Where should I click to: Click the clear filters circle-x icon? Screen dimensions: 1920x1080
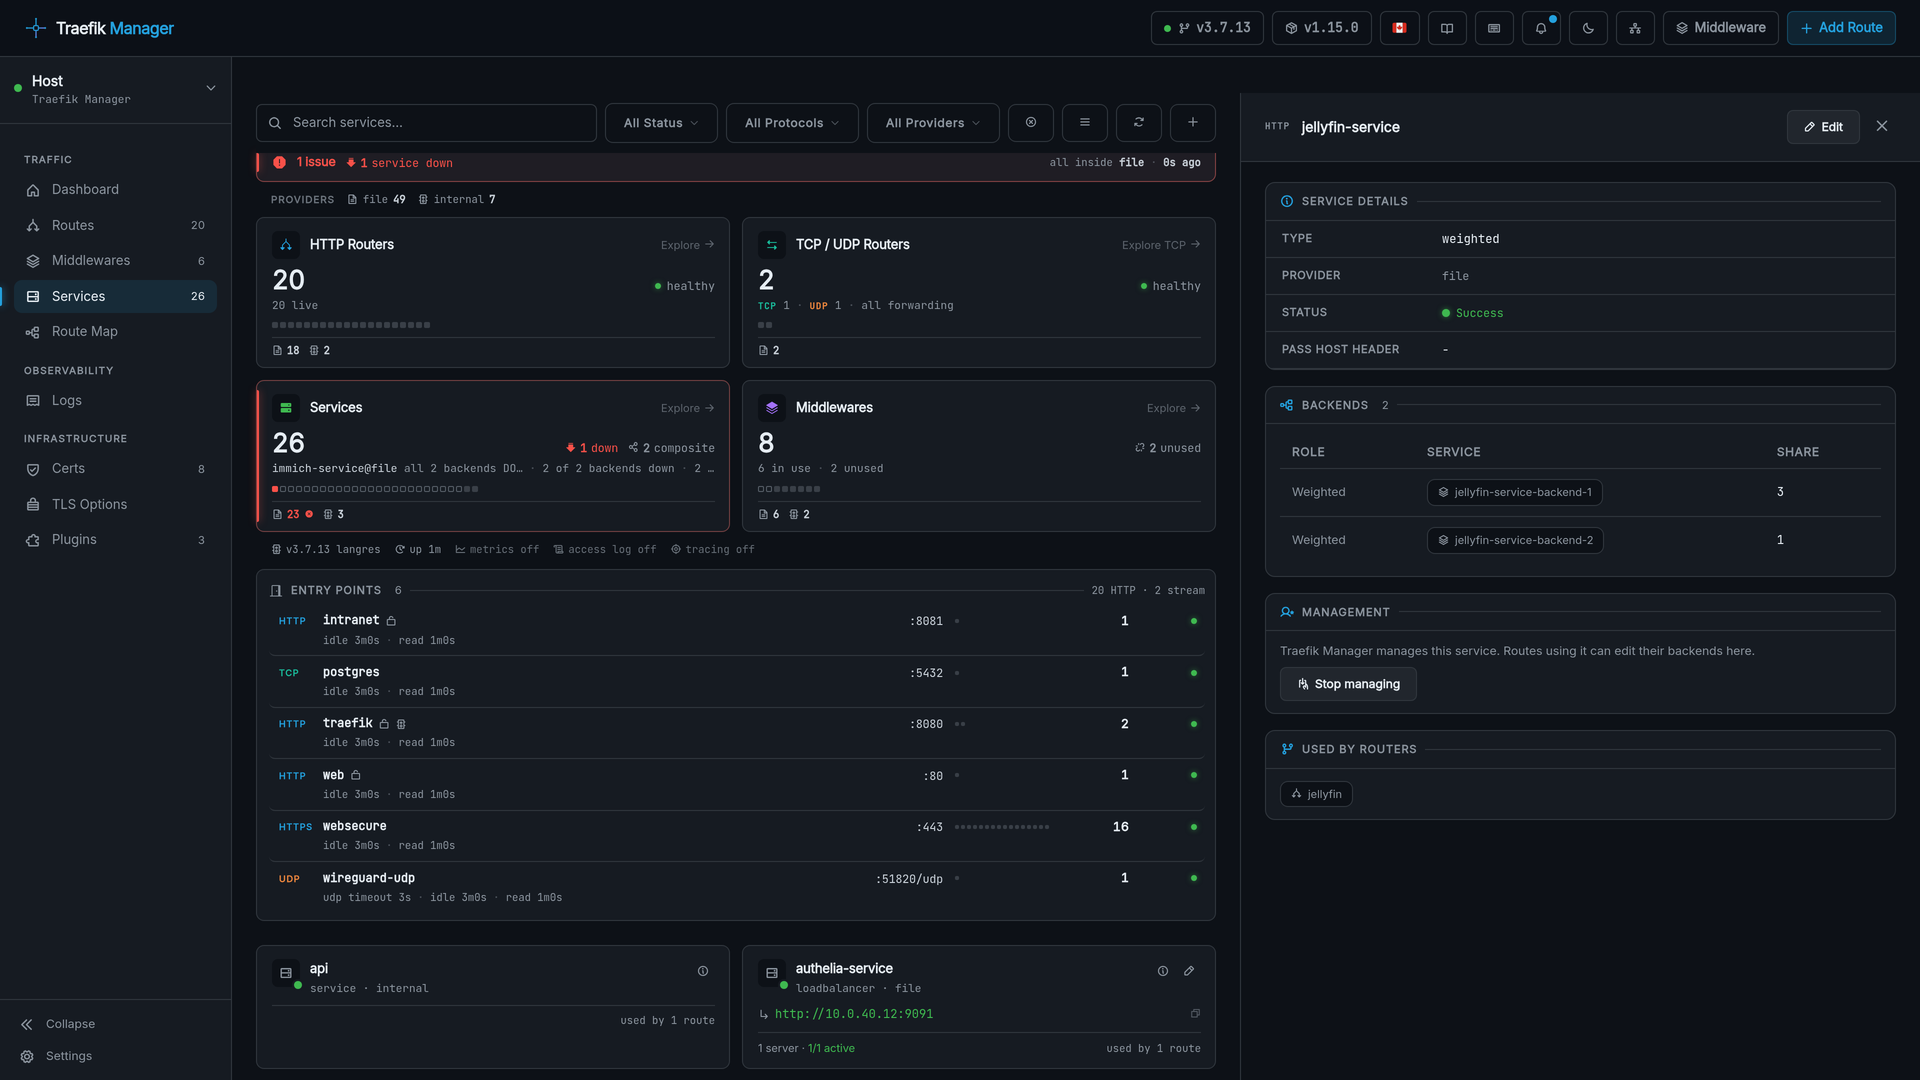click(1031, 122)
